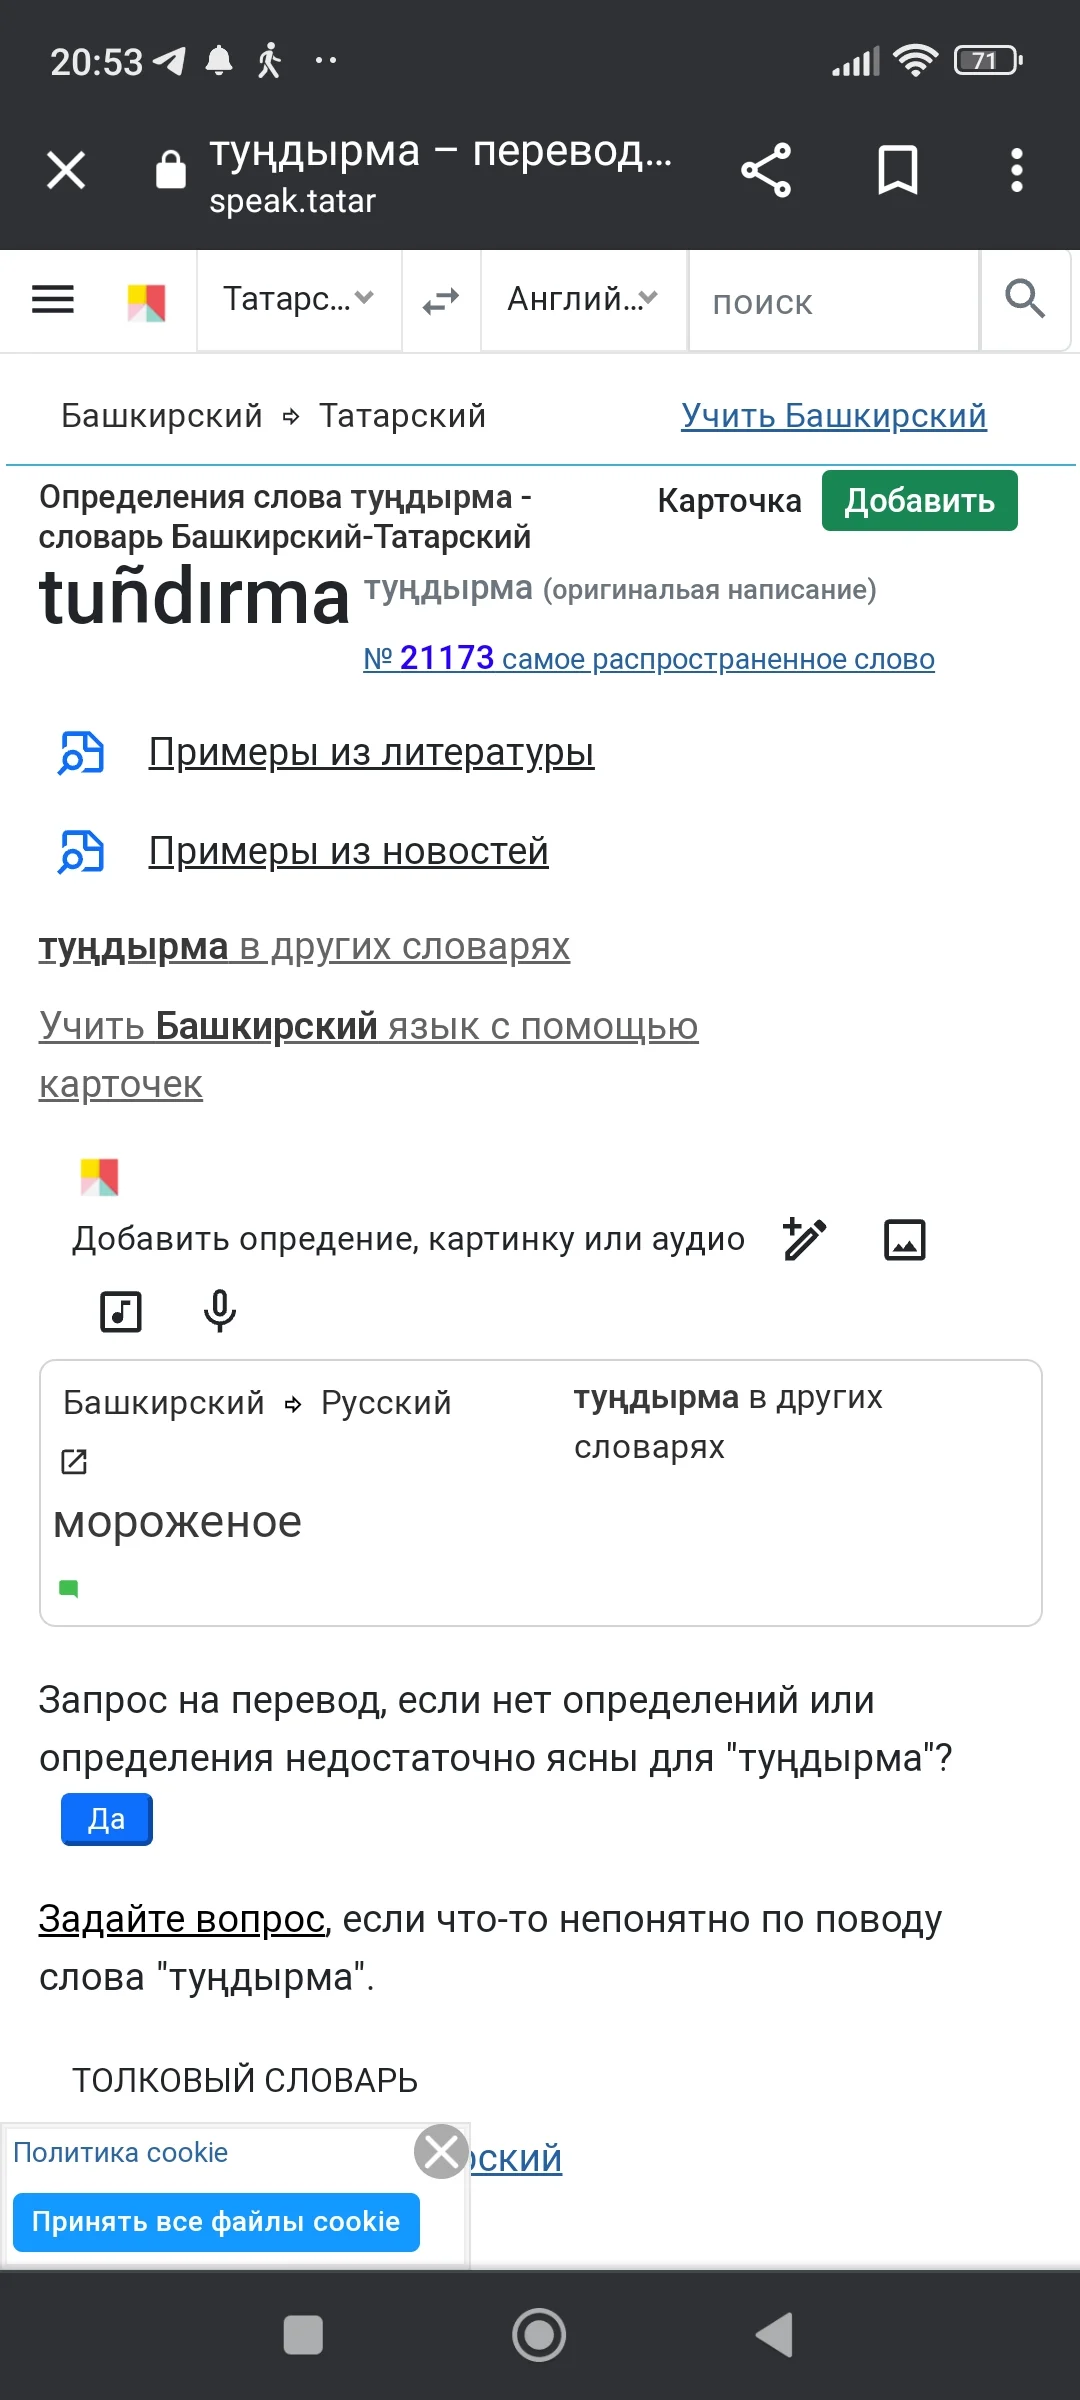
Task: Tap the share icon in browser toolbar
Action: 767,169
